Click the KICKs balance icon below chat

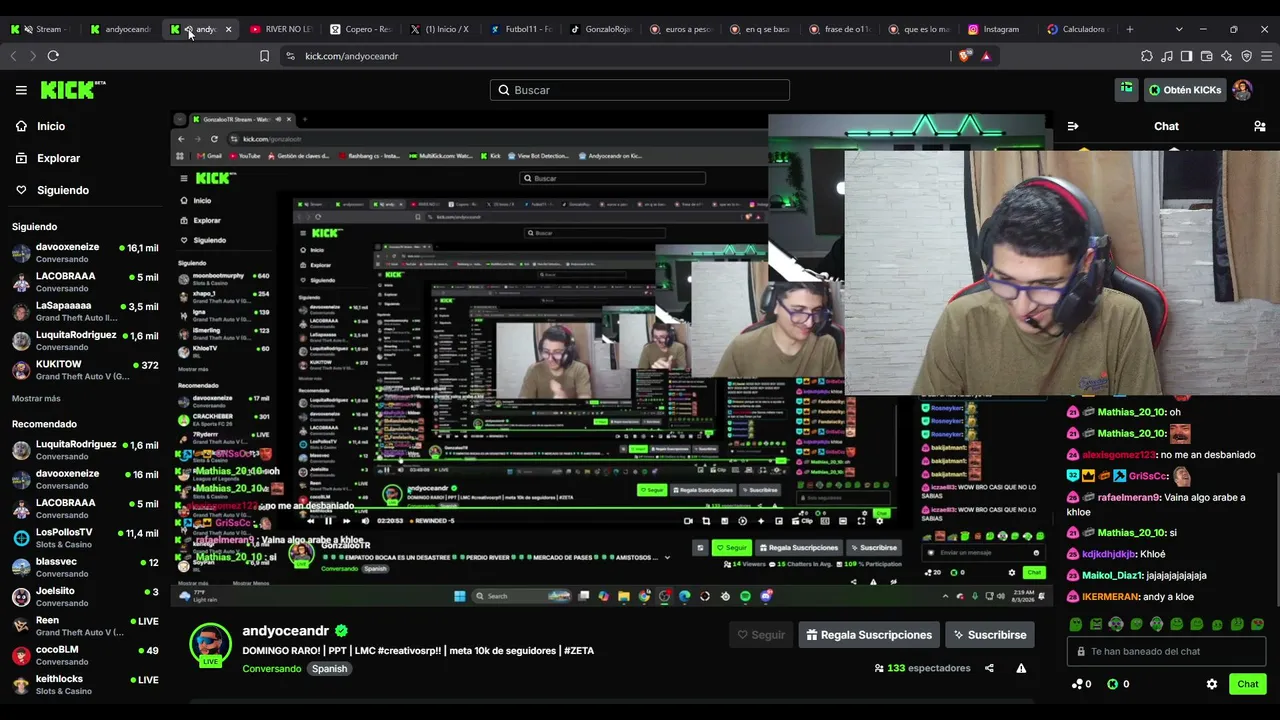point(1112,684)
